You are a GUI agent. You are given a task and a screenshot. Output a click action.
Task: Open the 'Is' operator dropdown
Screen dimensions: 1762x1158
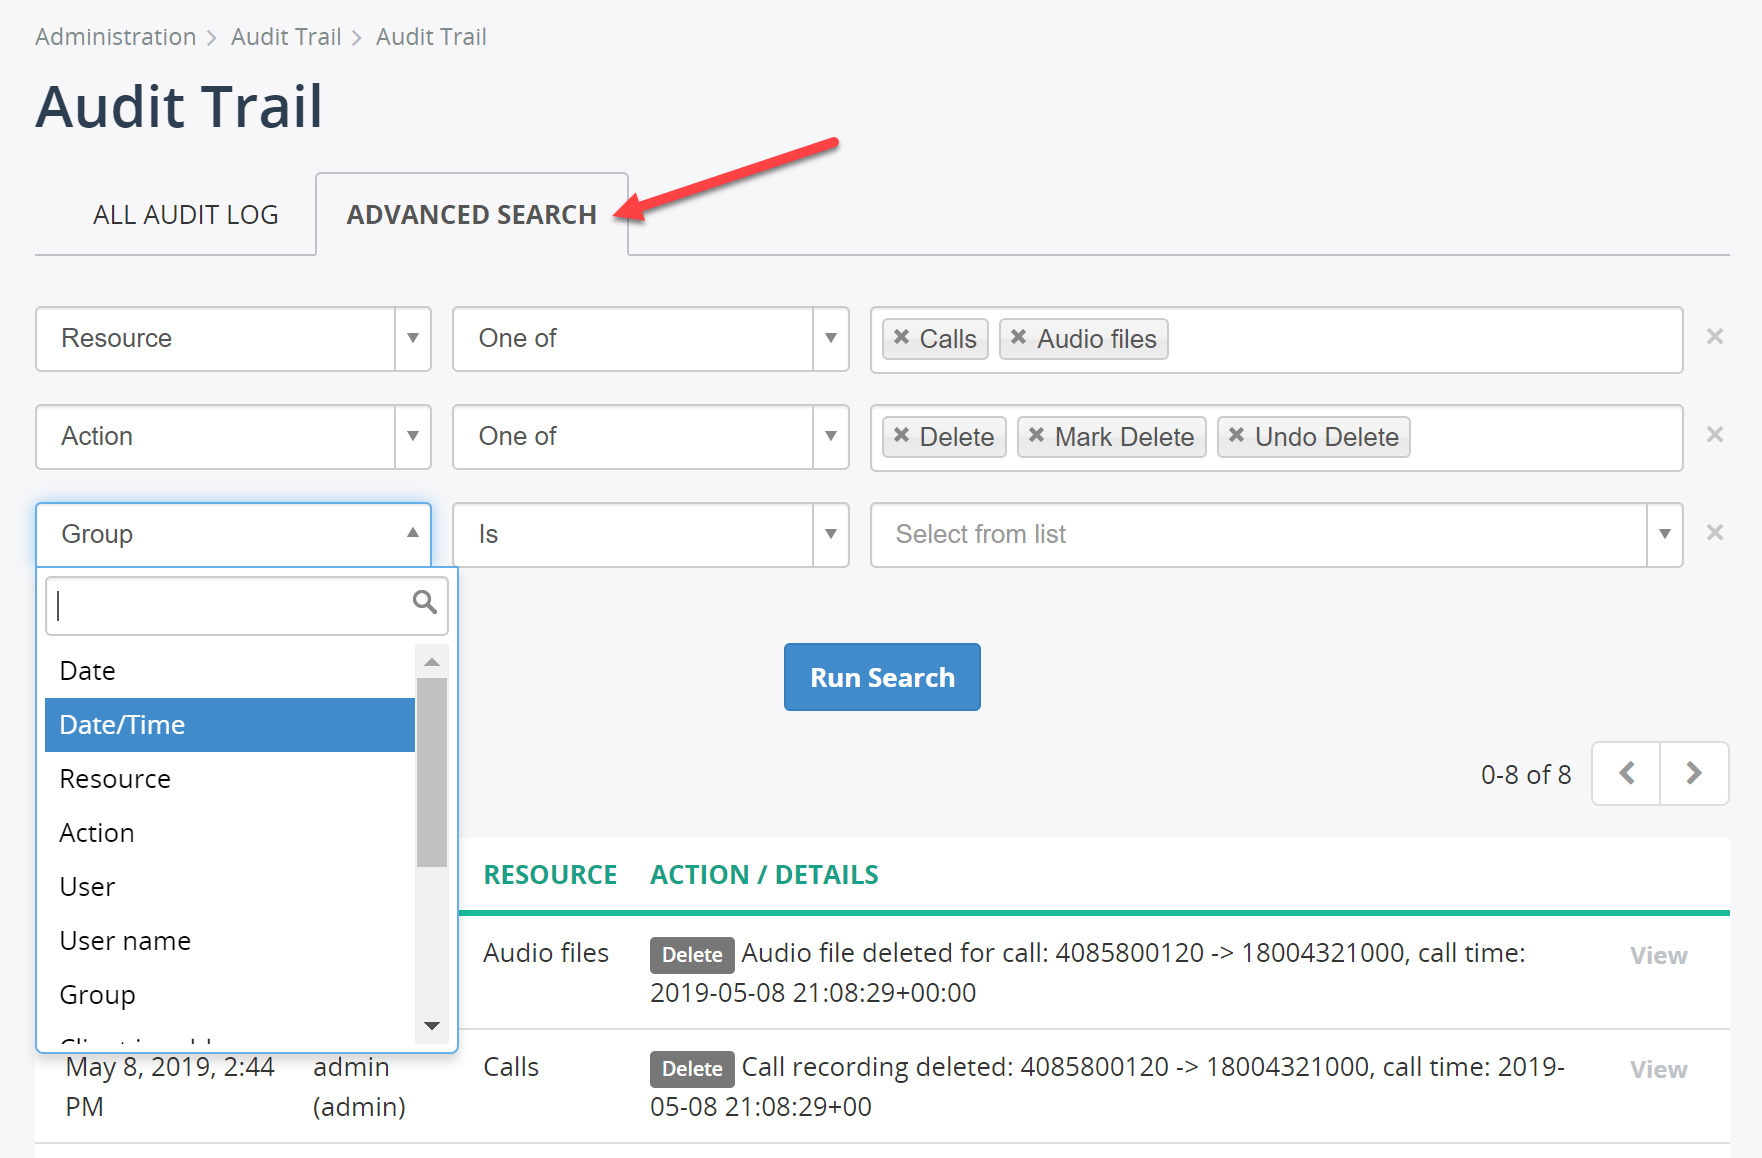tap(650, 535)
